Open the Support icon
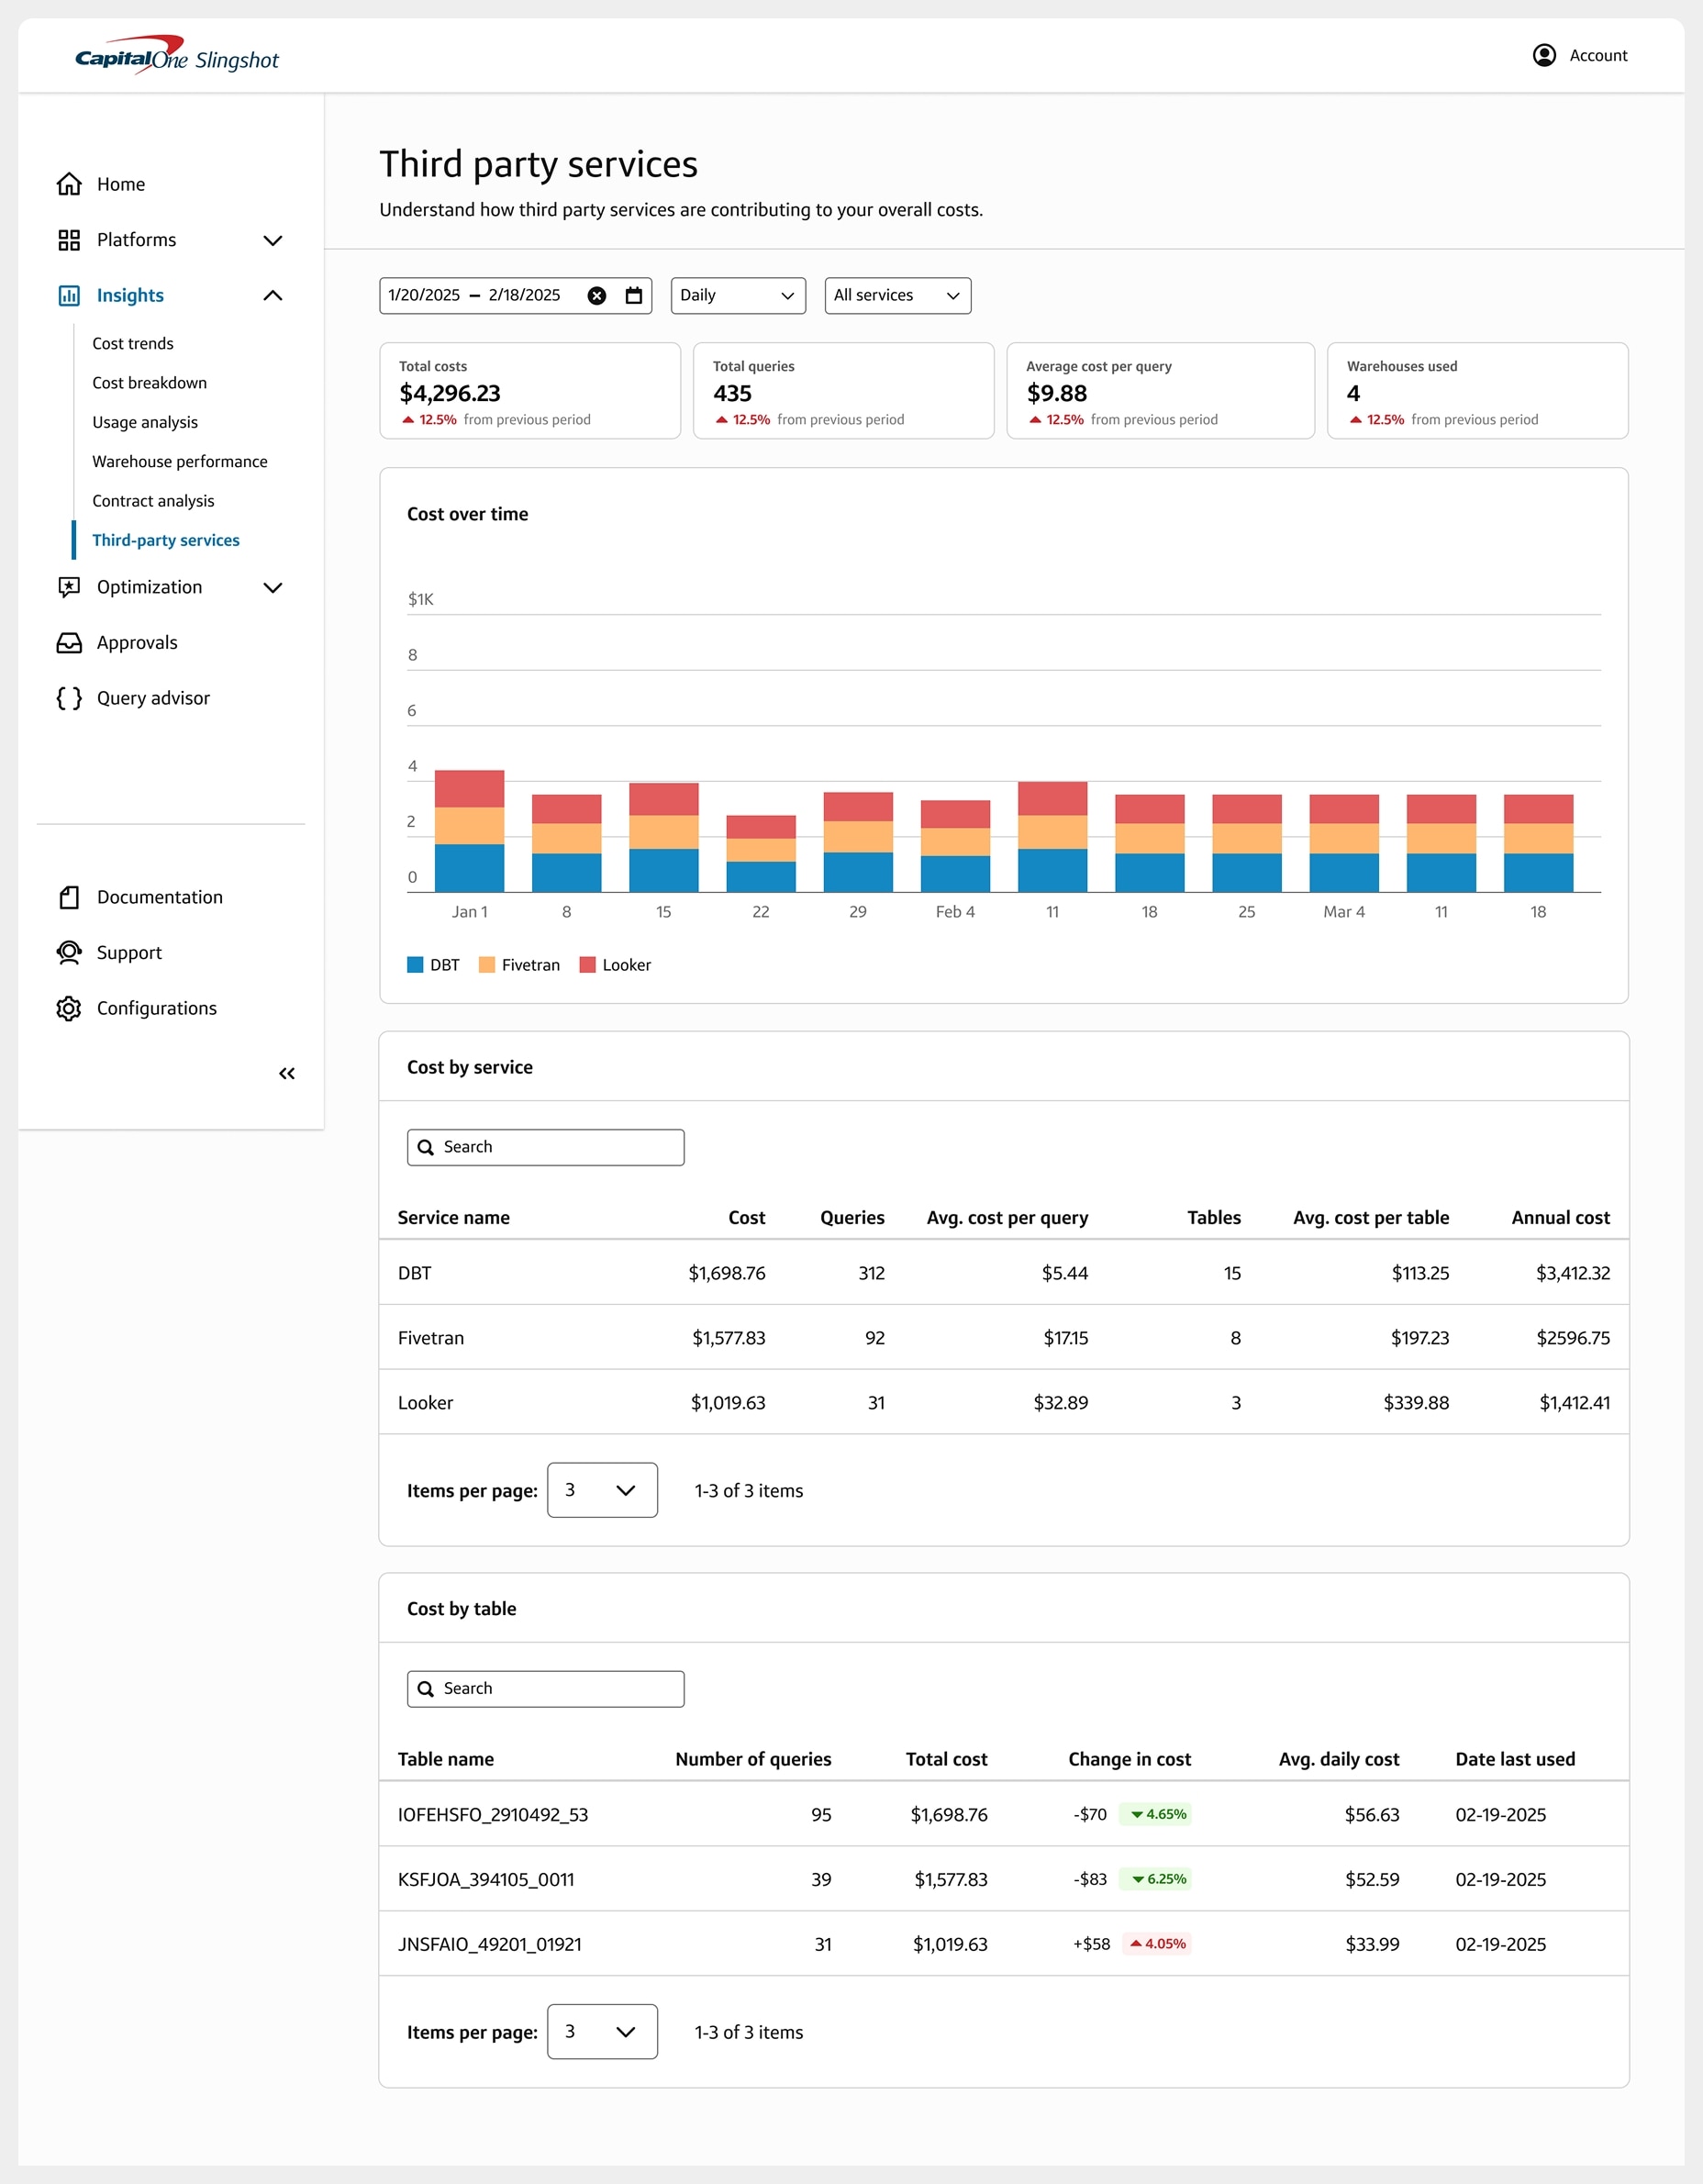Screen dimensions: 1703x2184 click(68, 952)
